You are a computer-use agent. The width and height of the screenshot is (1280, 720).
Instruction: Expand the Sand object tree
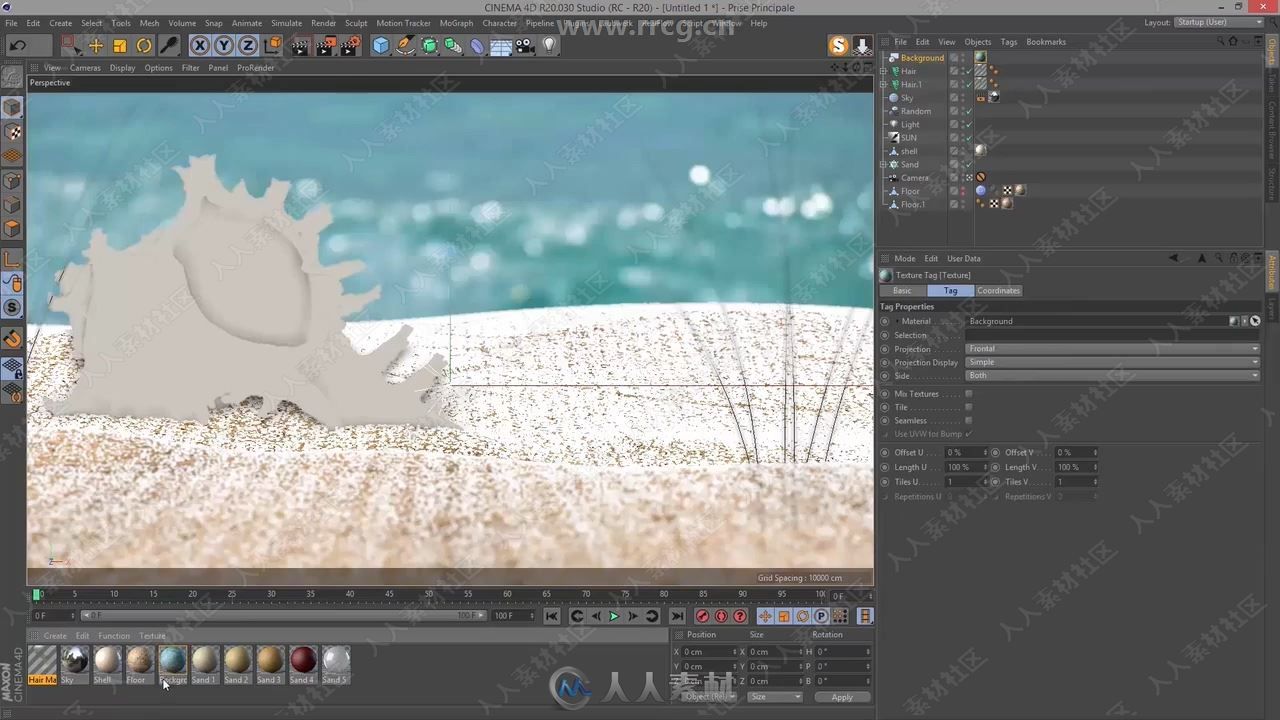883,164
